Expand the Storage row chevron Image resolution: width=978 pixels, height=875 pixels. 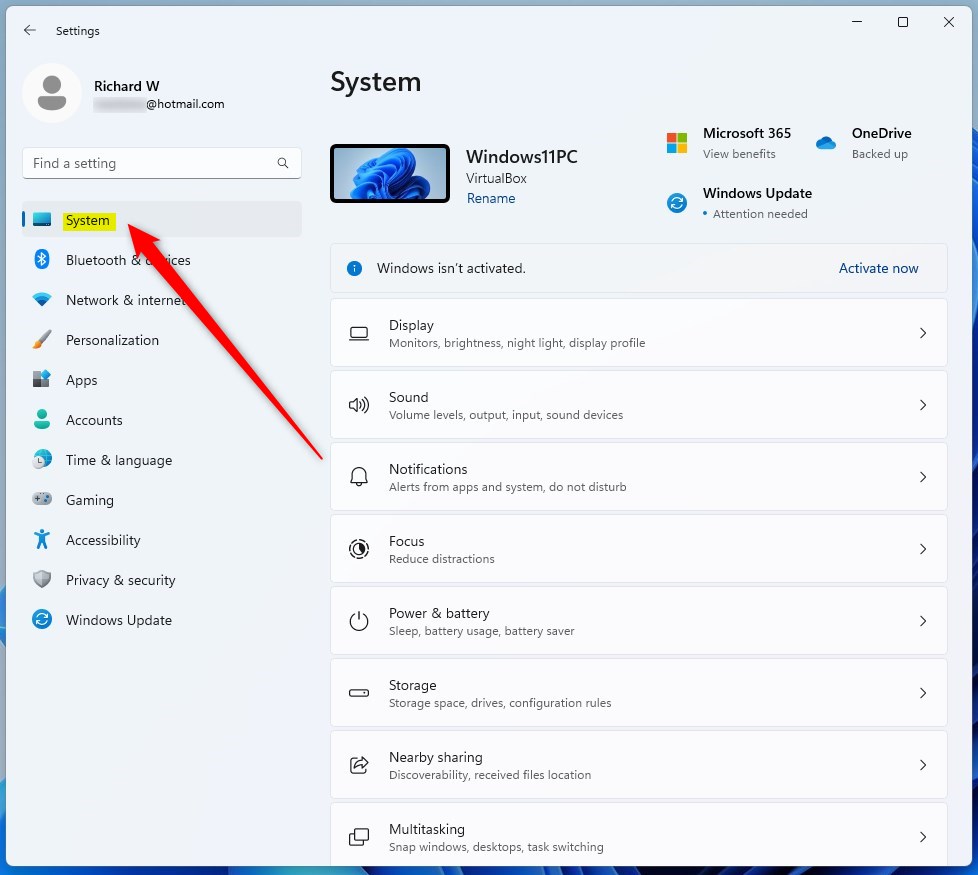click(923, 693)
